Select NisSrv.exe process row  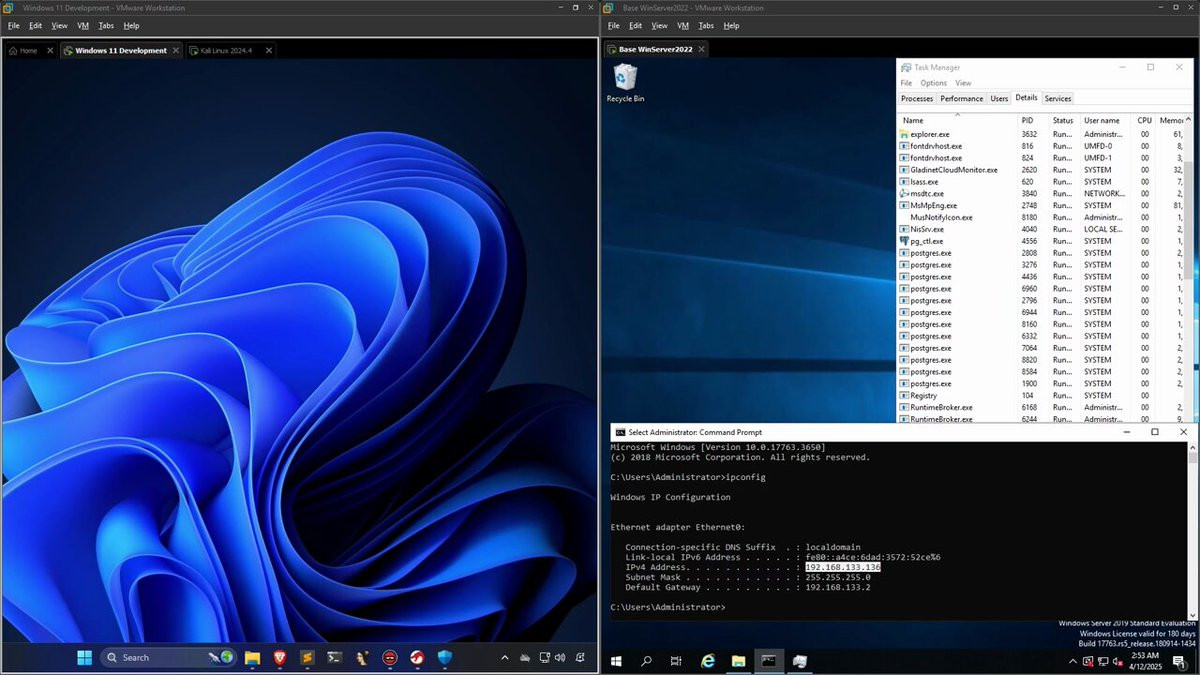[x=1041, y=229]
